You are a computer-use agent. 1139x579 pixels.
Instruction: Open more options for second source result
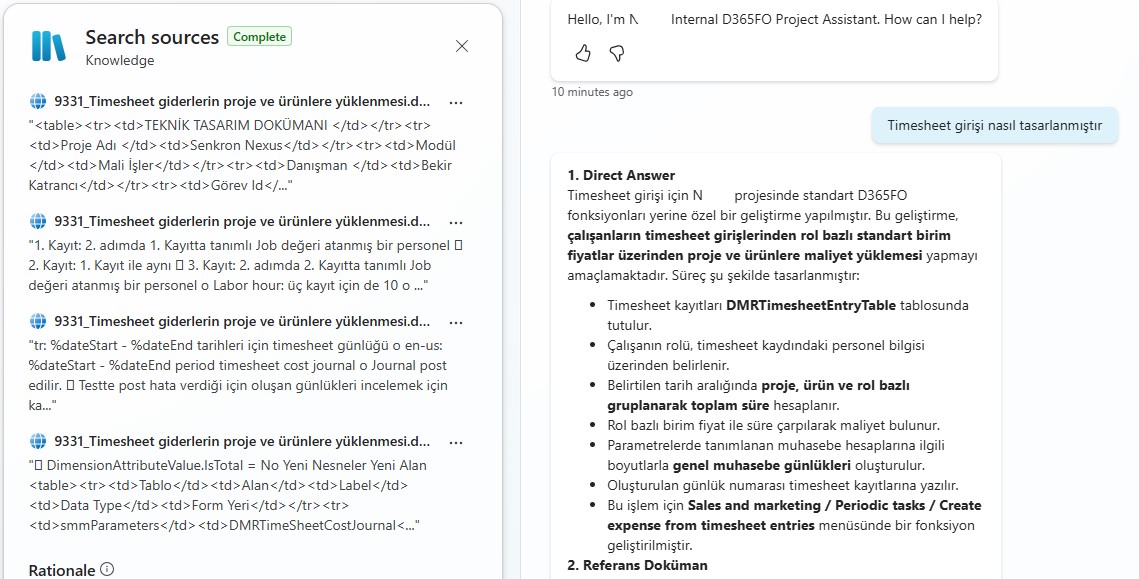[x=456, y=222]
